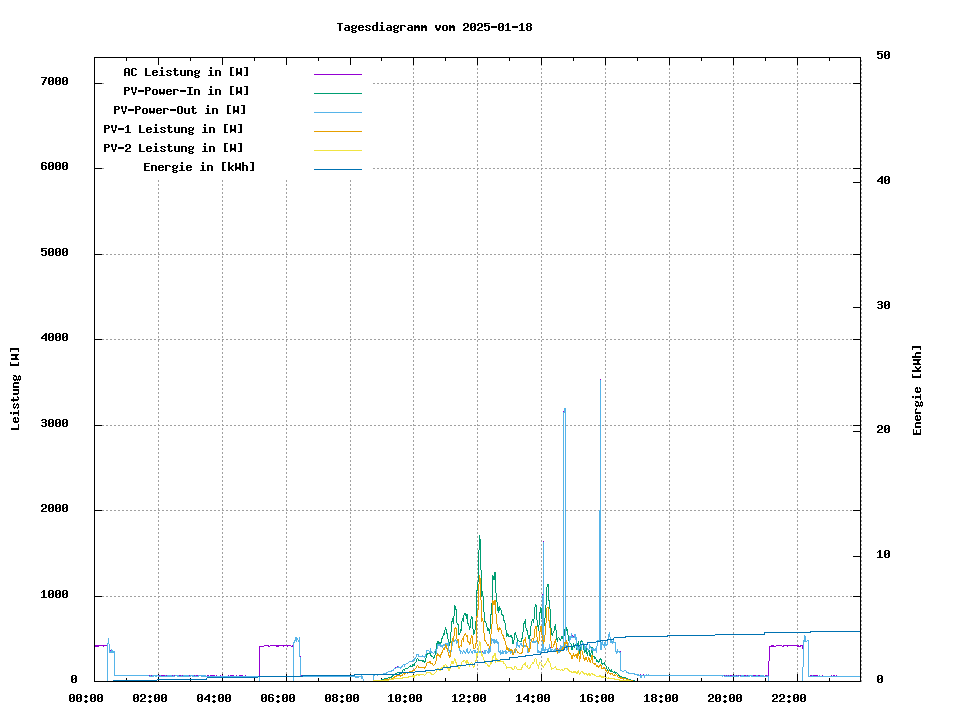Click the purple AC Leistung legend line sample
This screenshot has height=720, width=960.
[337, 74]
